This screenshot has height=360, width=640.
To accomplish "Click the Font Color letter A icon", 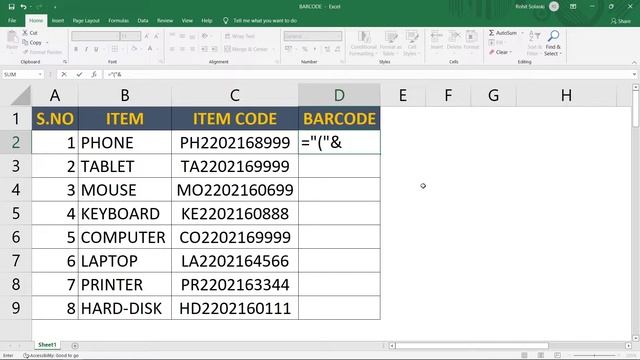I will (150, 49).
